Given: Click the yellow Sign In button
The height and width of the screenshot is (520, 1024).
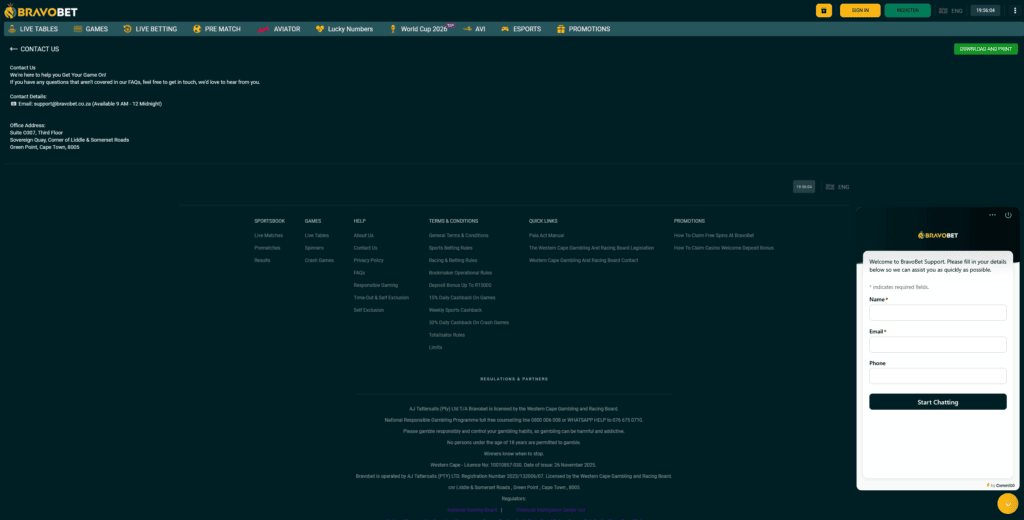Looking at the screenshot, I should [860, 10].
